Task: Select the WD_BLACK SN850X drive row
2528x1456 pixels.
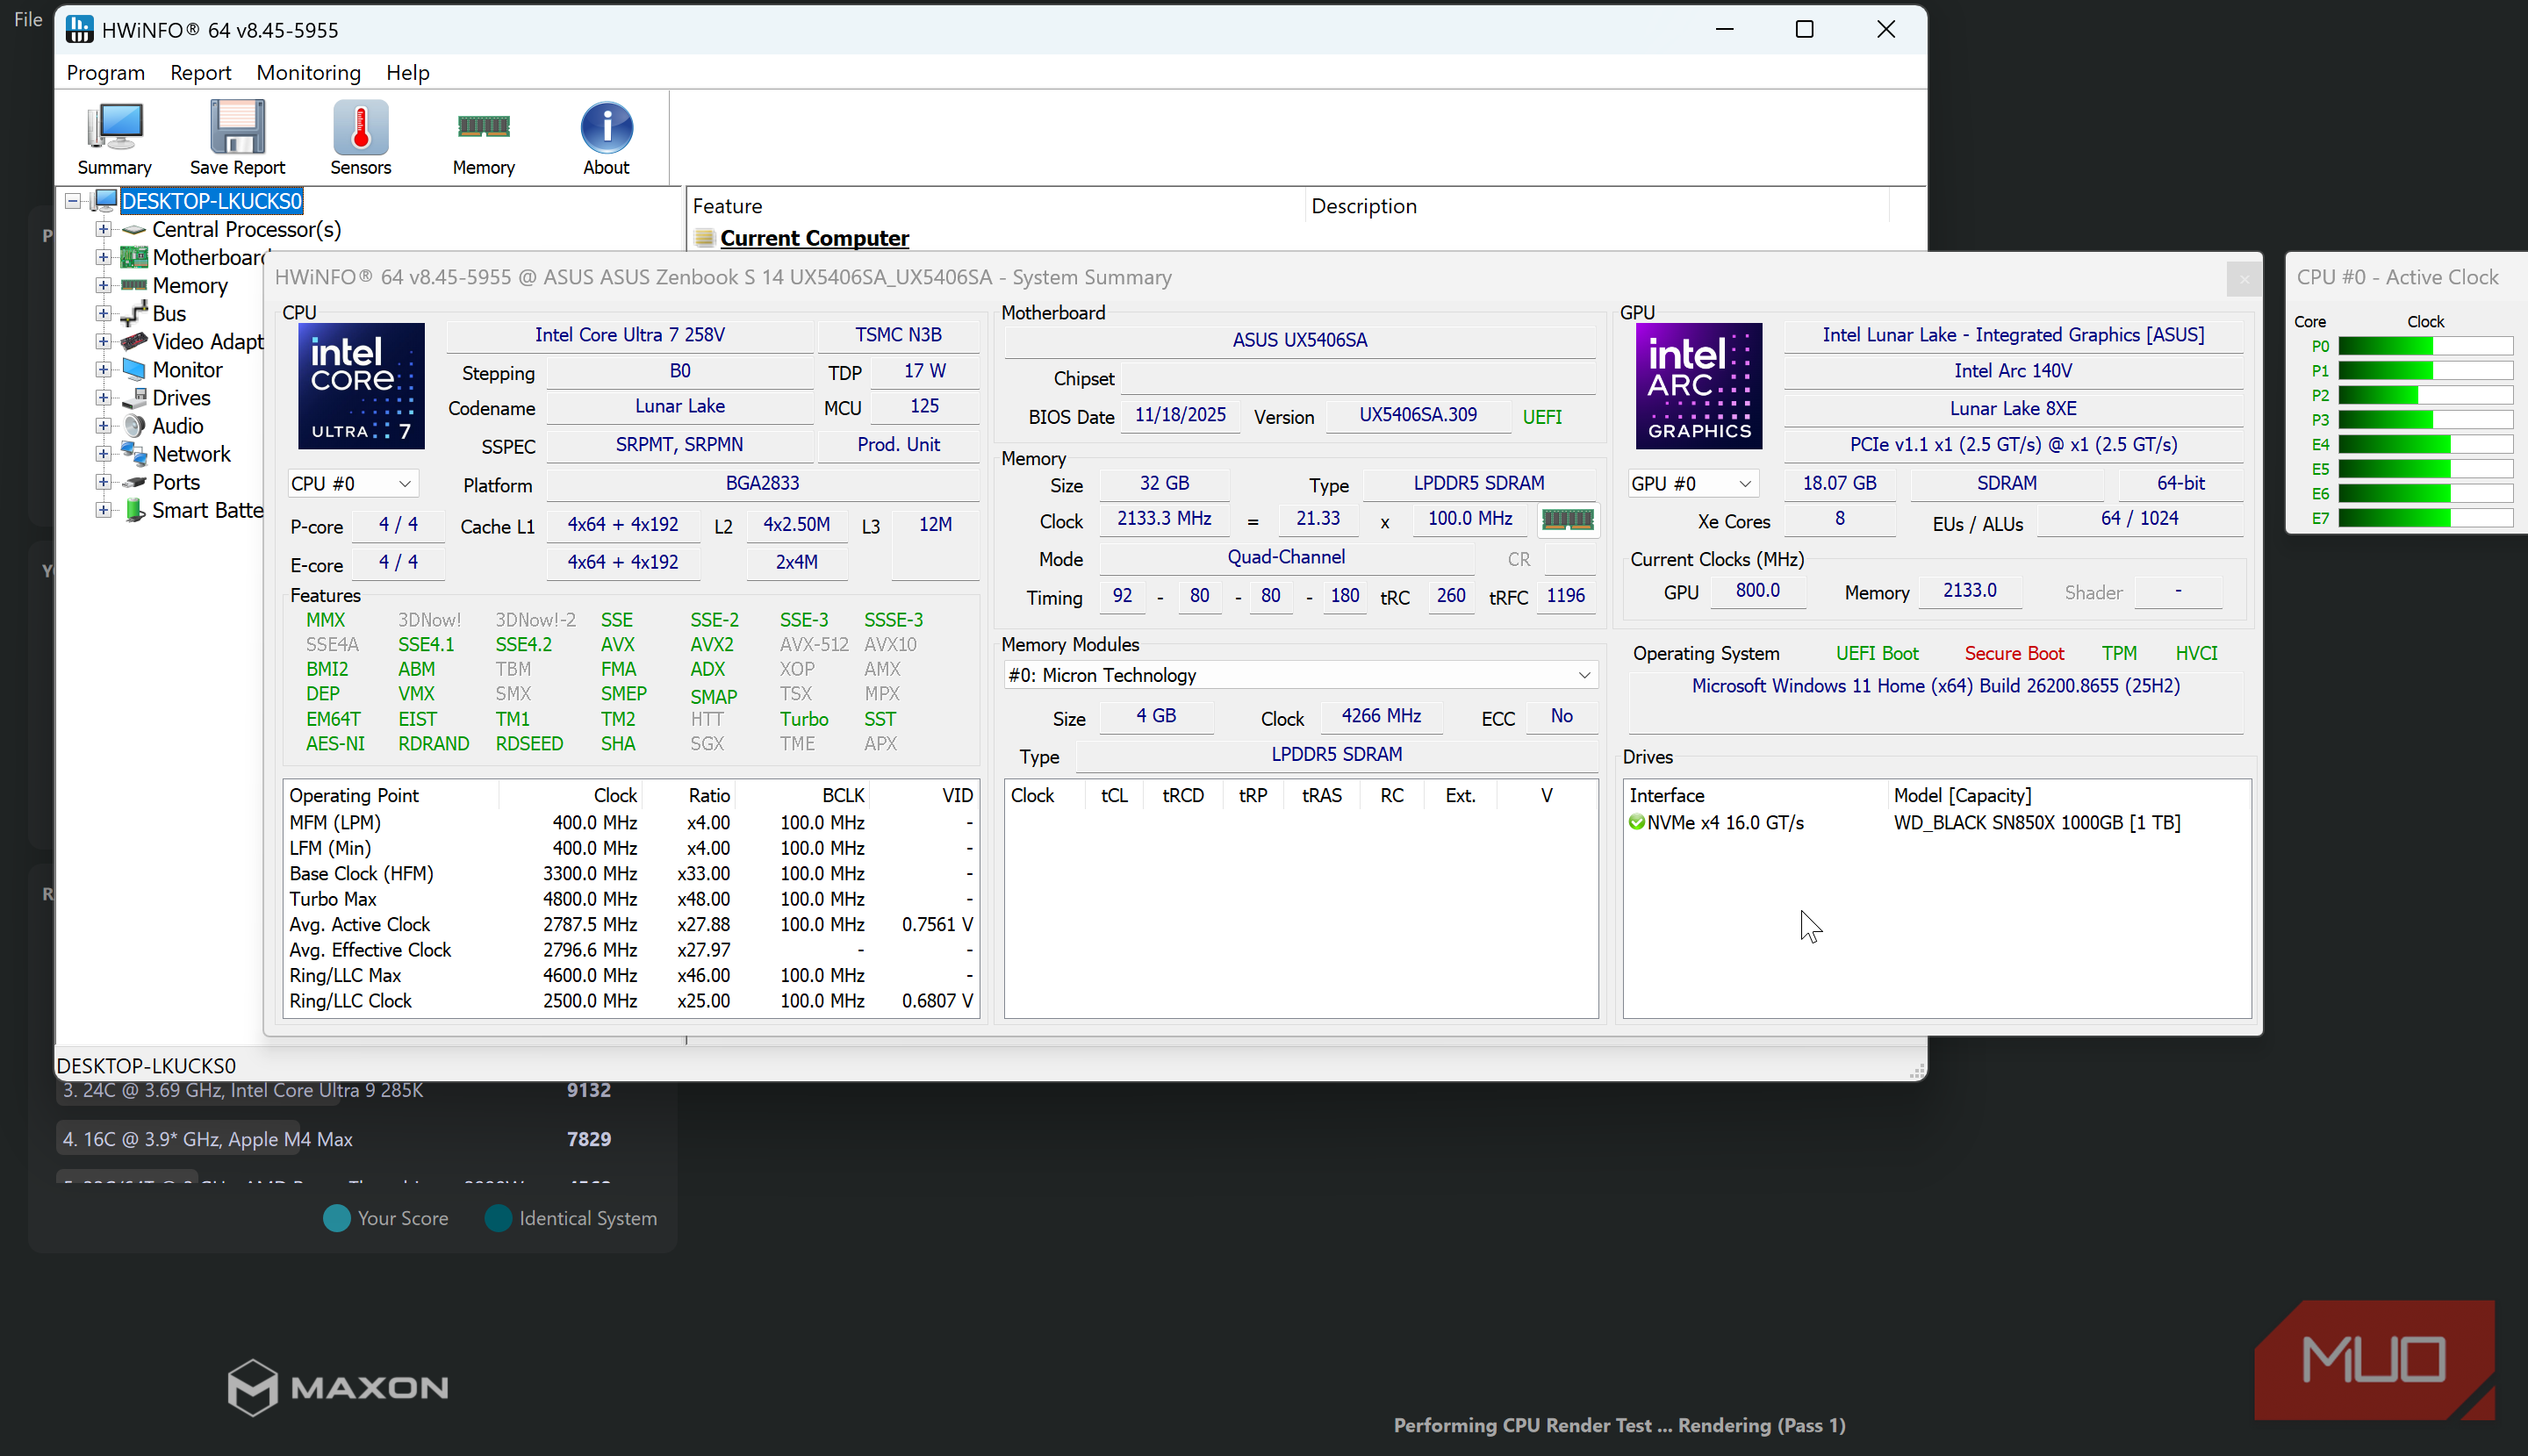Action: point(1936,822)
